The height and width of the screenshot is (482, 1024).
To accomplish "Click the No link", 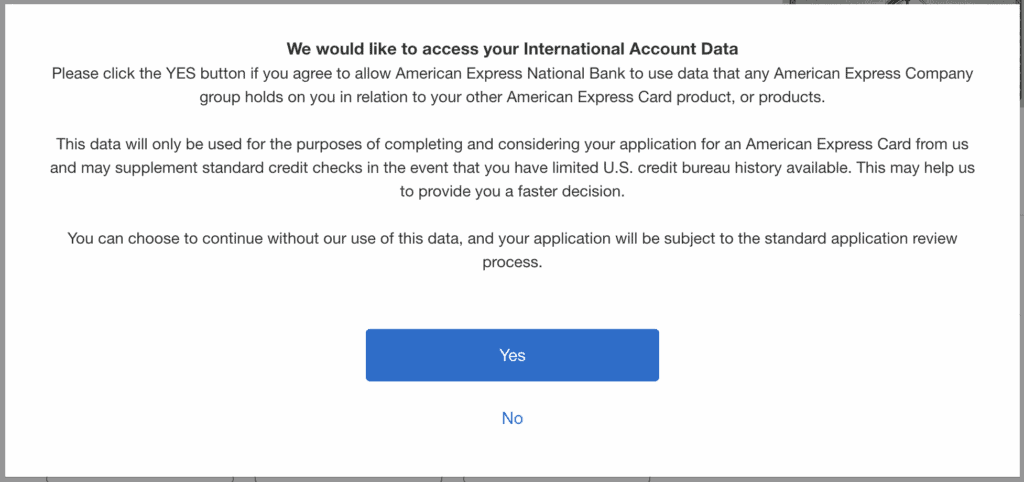I will click(x=512, y=418).
